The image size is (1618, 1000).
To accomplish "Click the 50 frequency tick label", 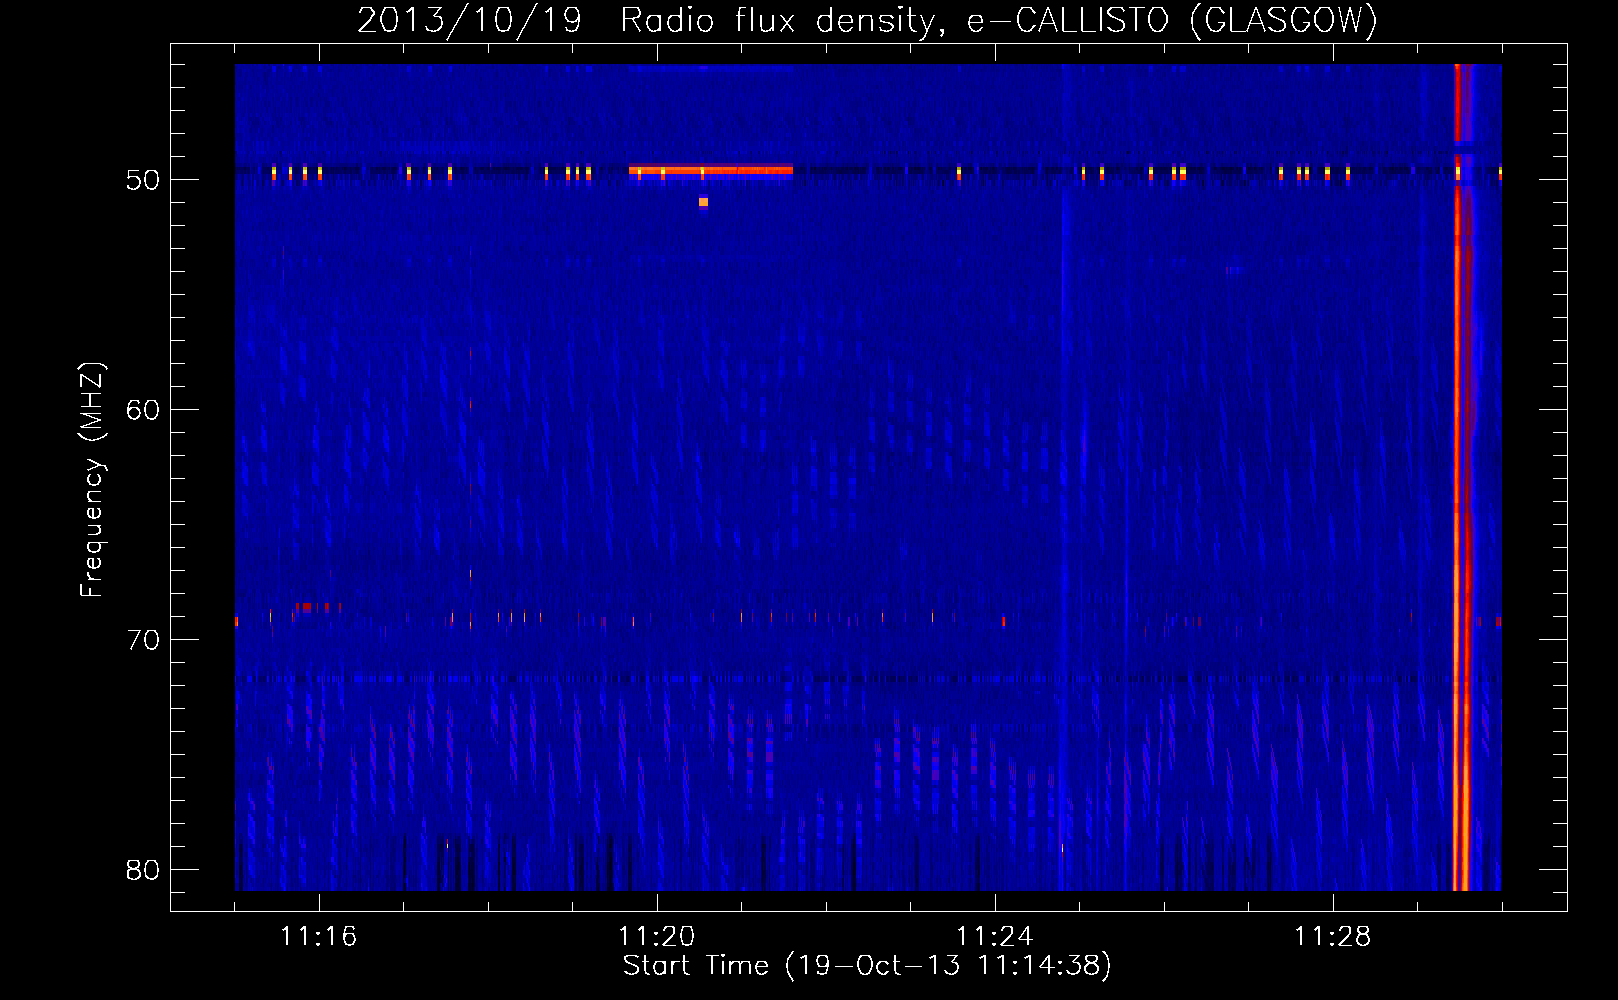I will [143, 180].
